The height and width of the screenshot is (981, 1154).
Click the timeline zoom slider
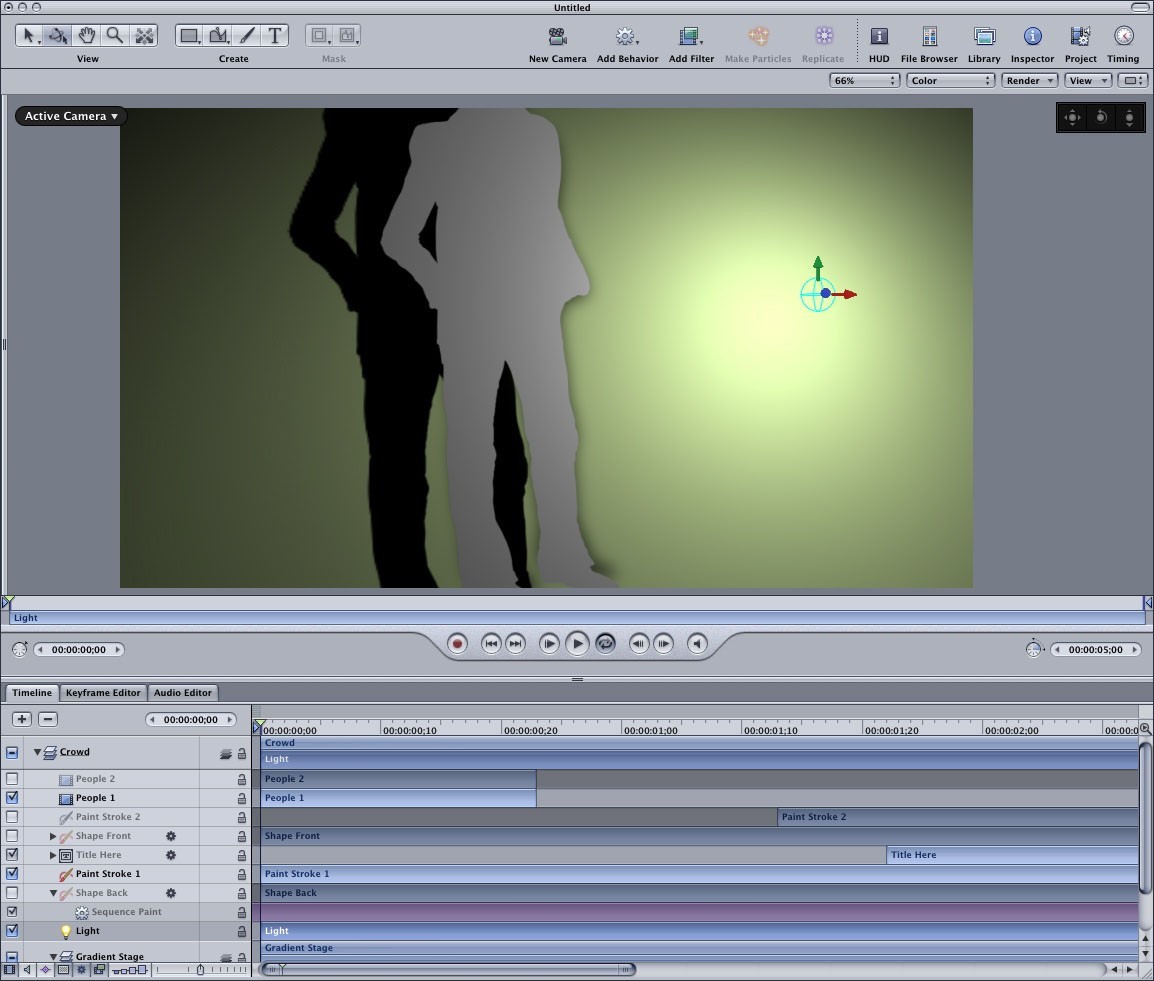pyautogui.click(x=200, y=970)
